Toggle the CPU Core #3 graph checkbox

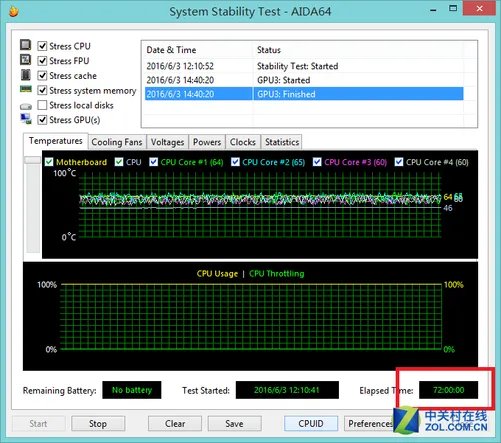(317, 162)
